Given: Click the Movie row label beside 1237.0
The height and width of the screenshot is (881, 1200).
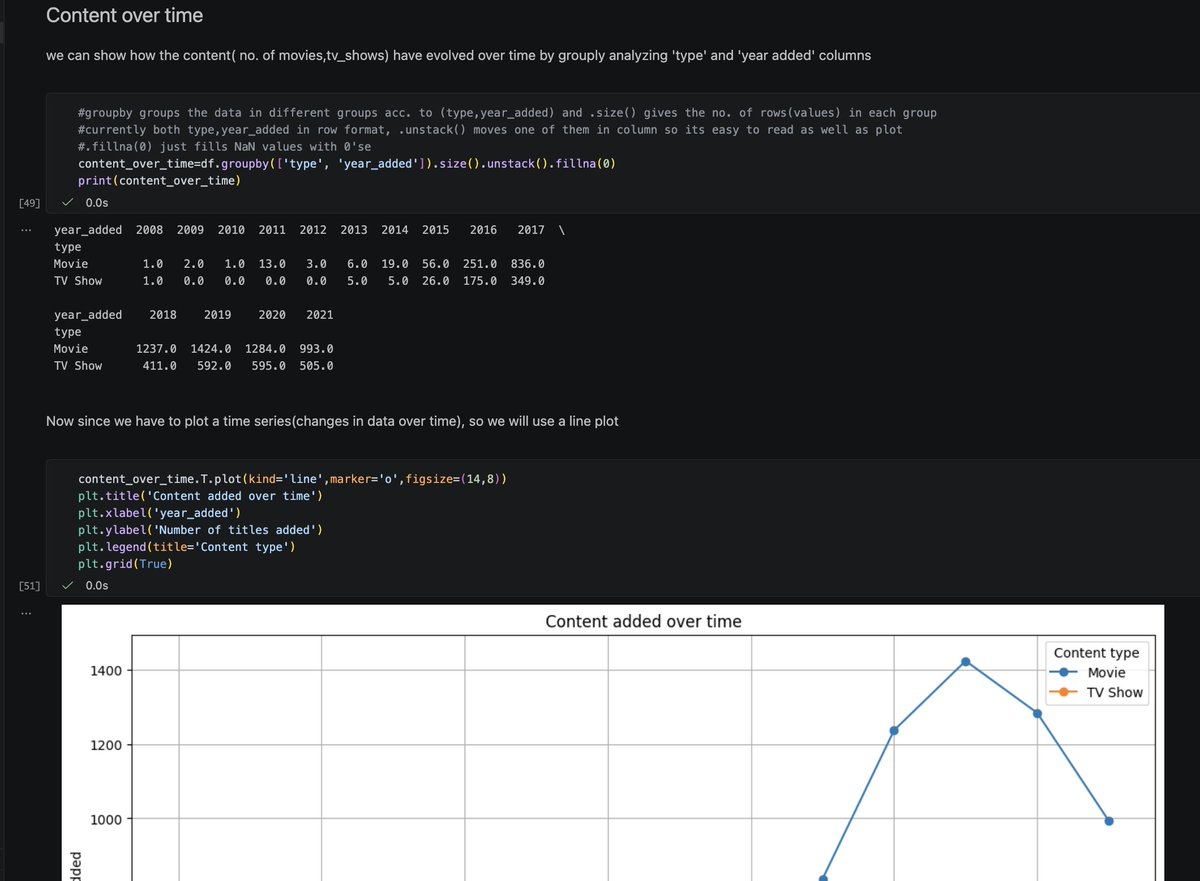Looking at the screenshot, I should [71, 349].
